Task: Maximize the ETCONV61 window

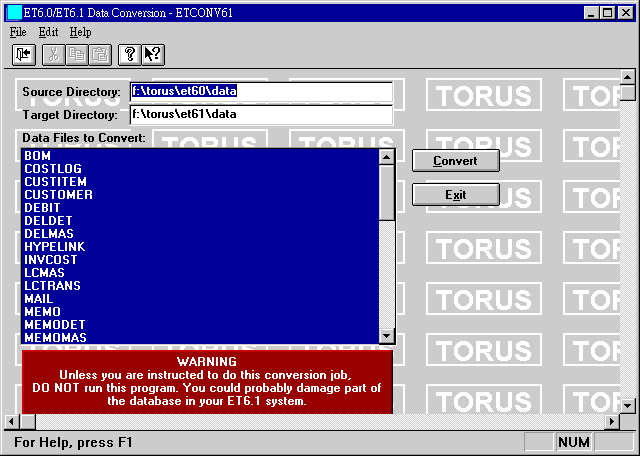Action: (x=607, y=13)
